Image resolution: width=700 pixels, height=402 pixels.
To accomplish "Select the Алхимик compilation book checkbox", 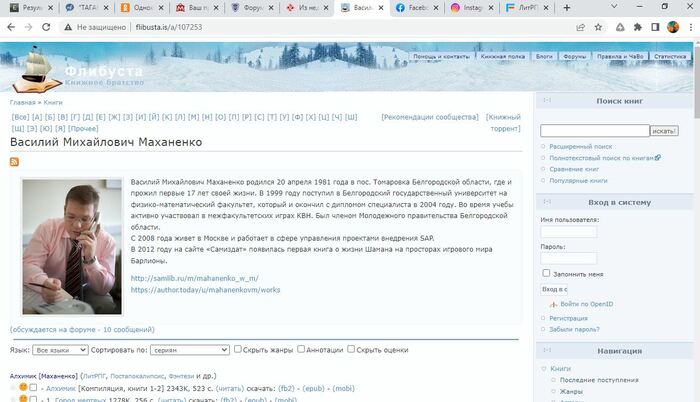I will coord(33,388).
